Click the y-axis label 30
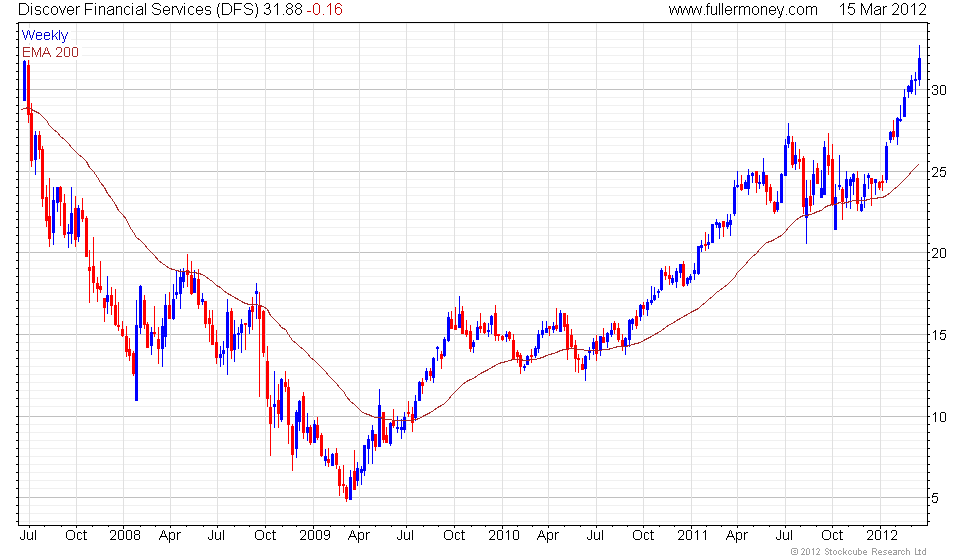 [x=939, y=90]
